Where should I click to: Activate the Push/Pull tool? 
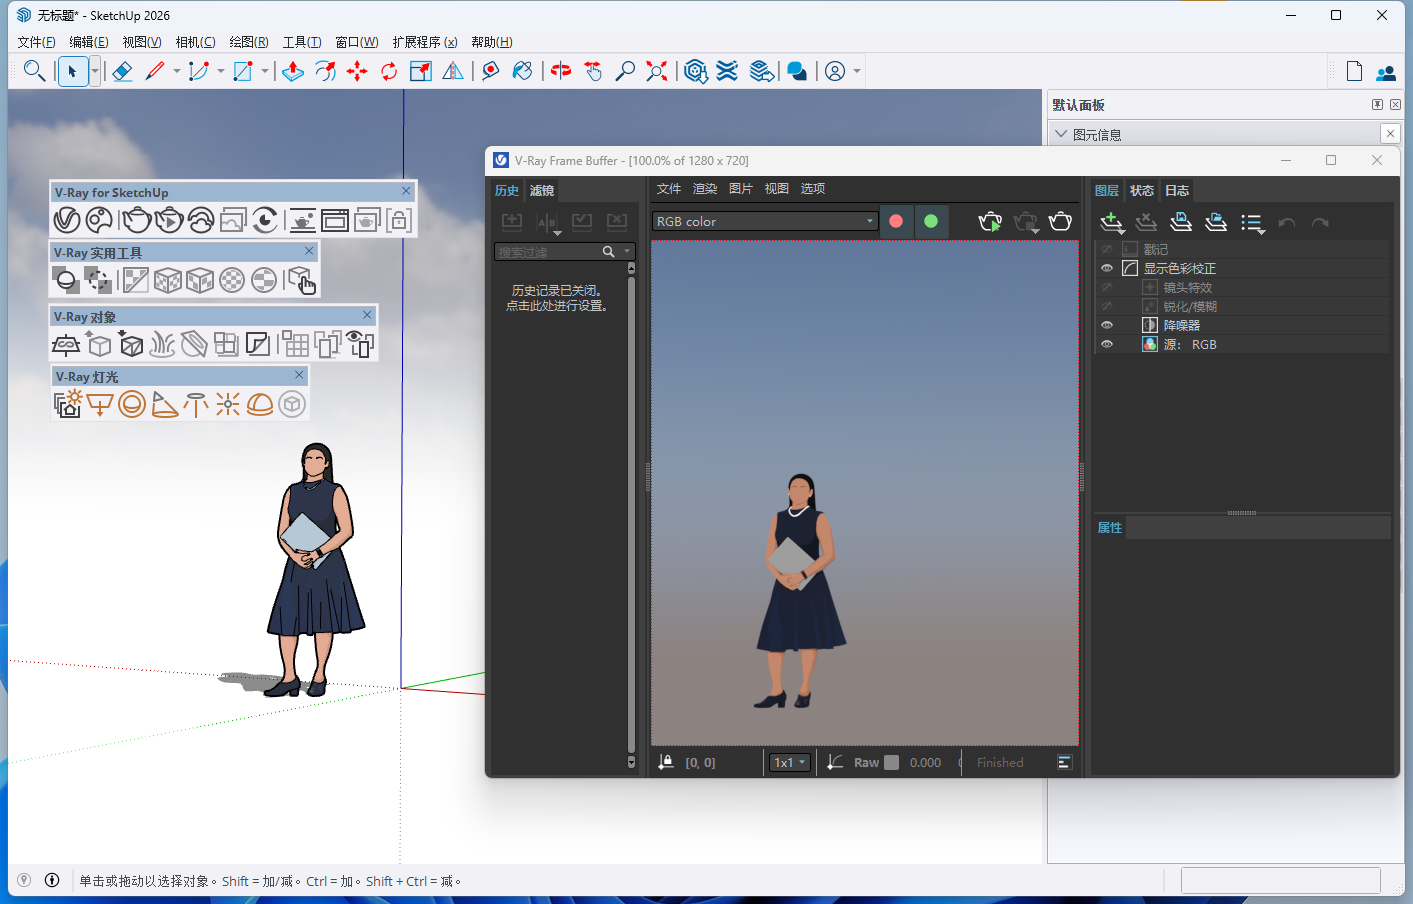[292, 71]
